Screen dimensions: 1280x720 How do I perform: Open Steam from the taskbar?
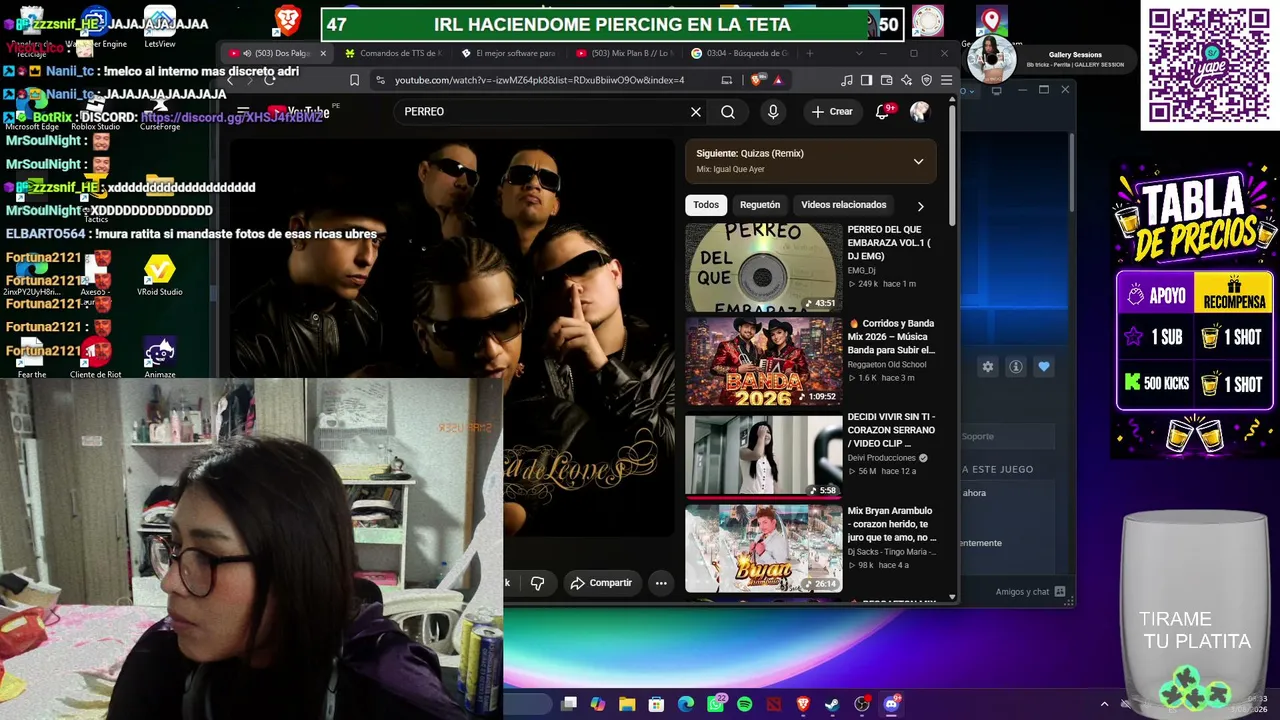coord(832,704)
